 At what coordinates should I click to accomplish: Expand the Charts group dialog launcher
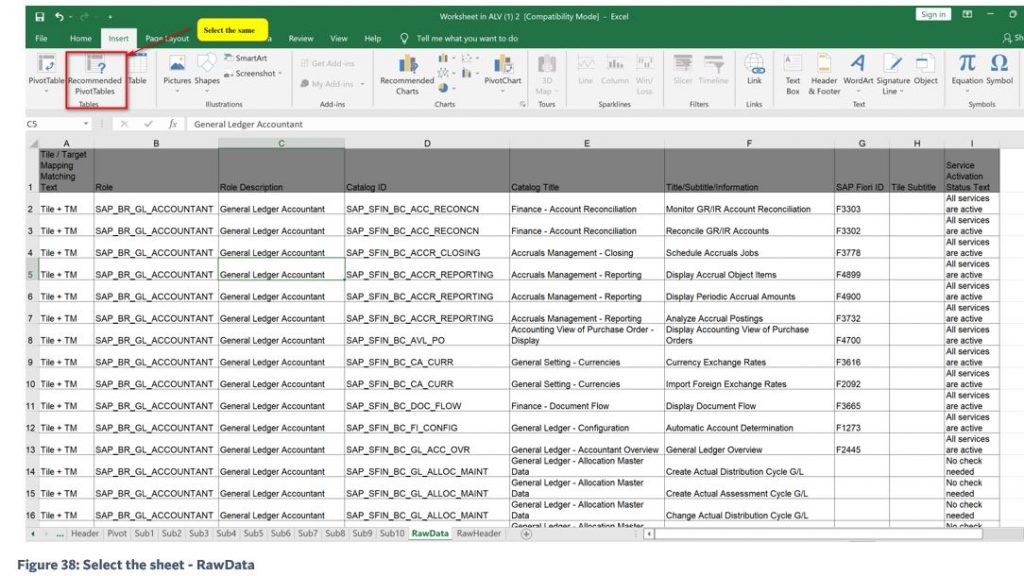tap(522, 104)
